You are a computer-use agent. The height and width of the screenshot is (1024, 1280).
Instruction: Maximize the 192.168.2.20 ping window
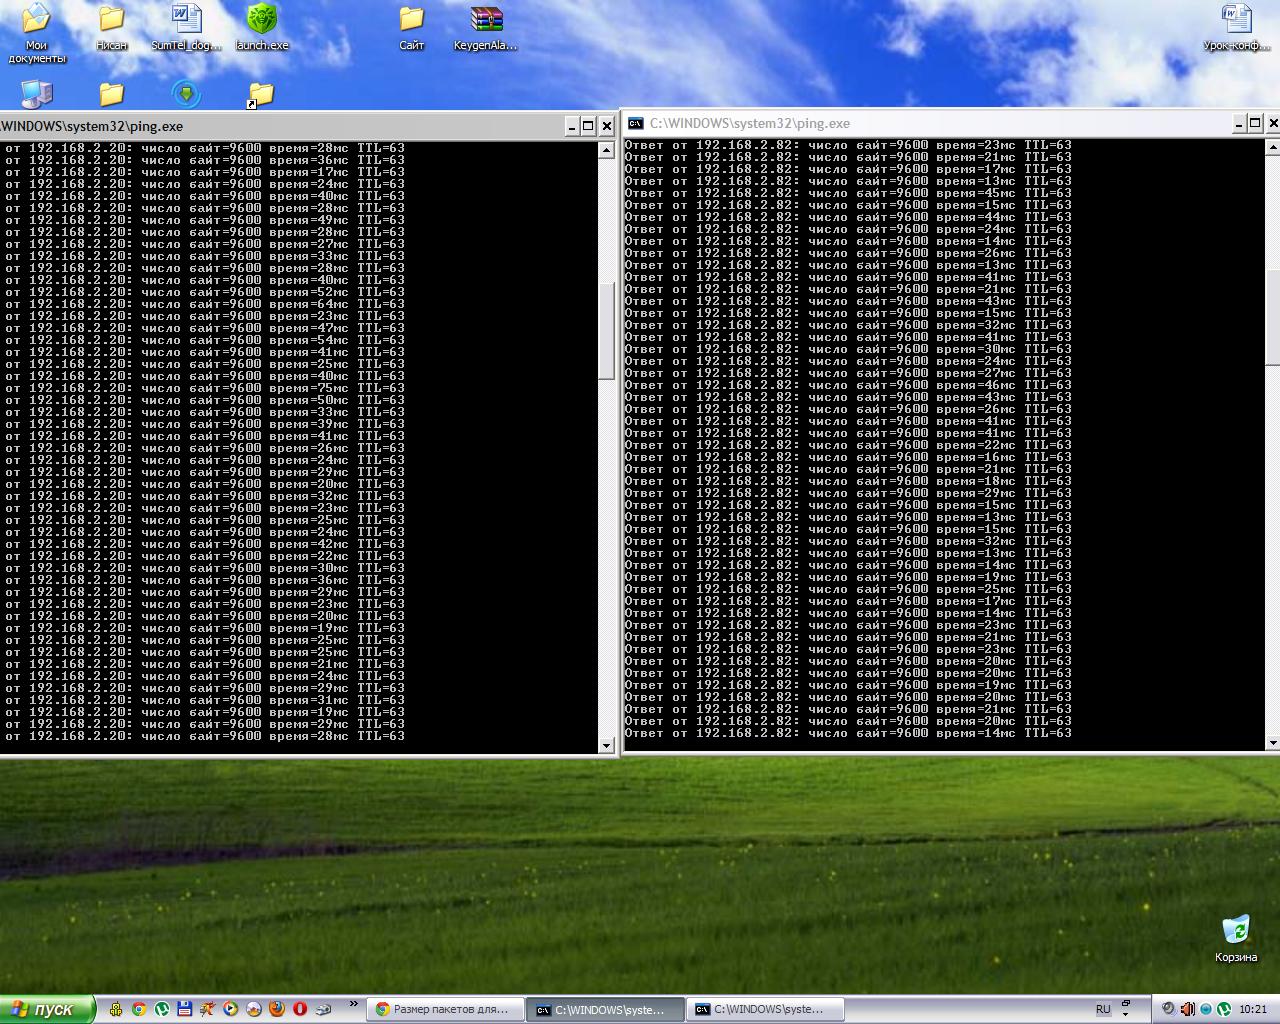(588, 126)
